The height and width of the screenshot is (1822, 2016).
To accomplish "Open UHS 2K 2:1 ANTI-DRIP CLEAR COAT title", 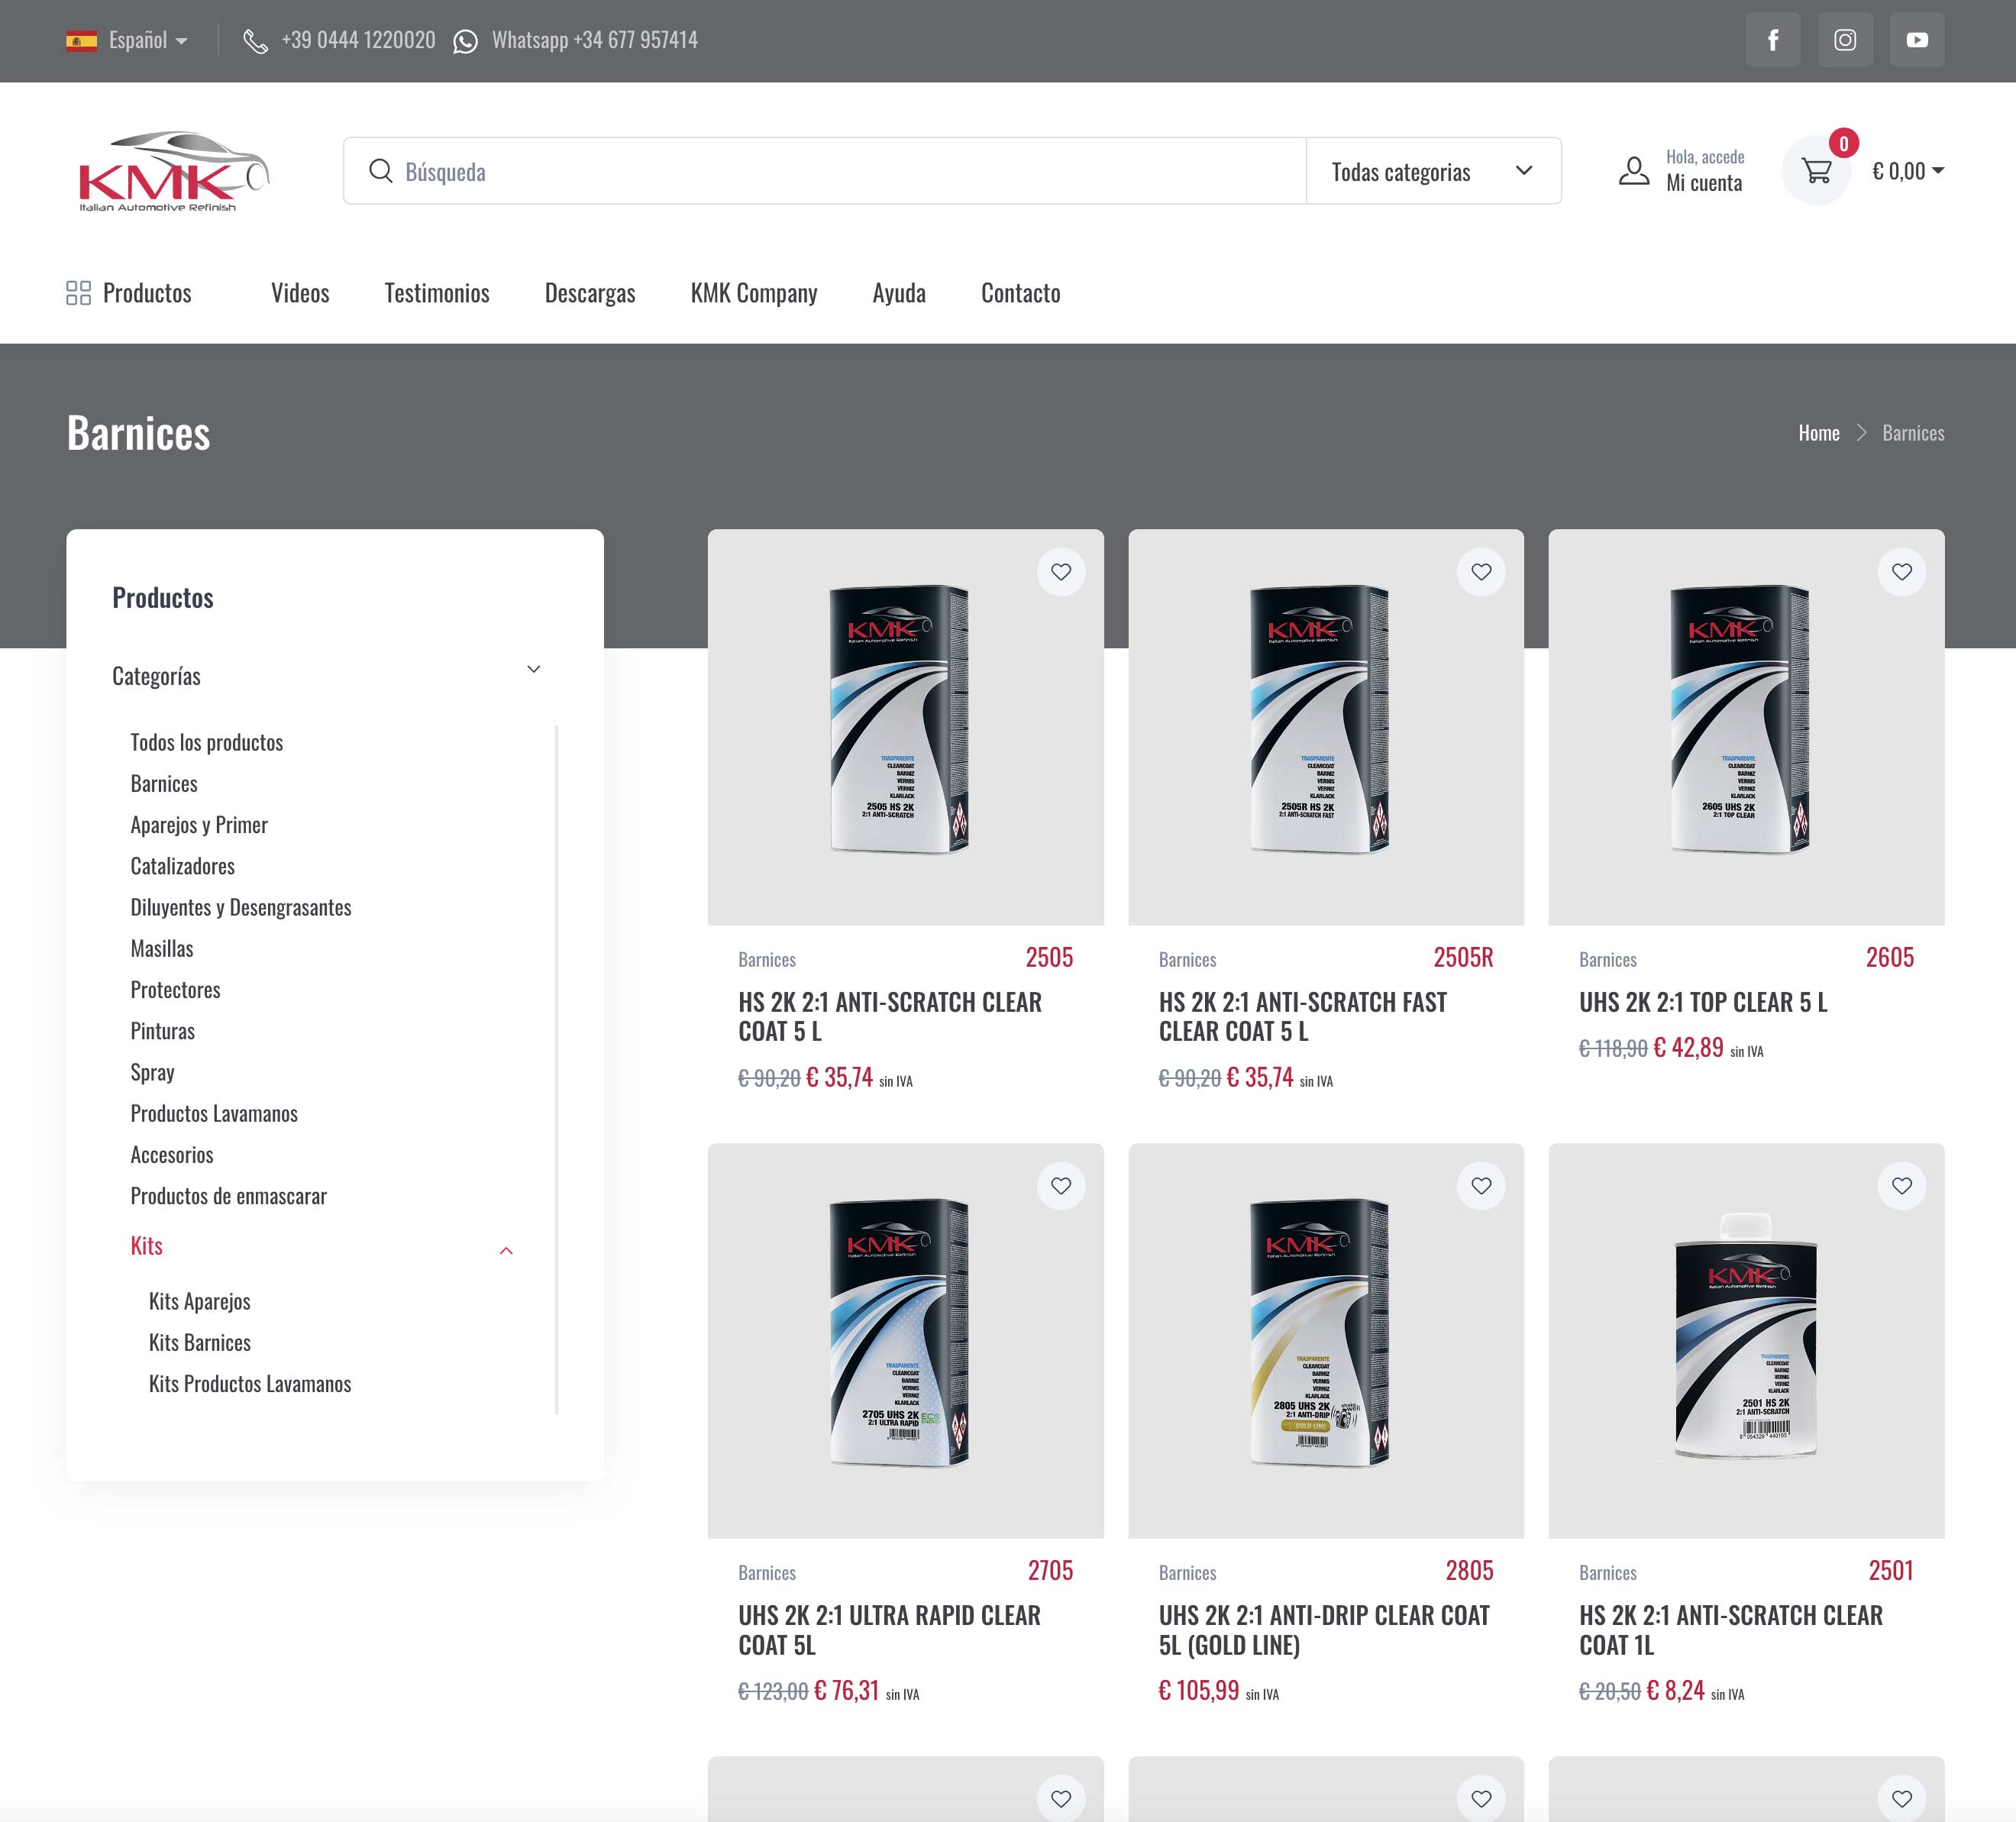I will (1324, 1630).
